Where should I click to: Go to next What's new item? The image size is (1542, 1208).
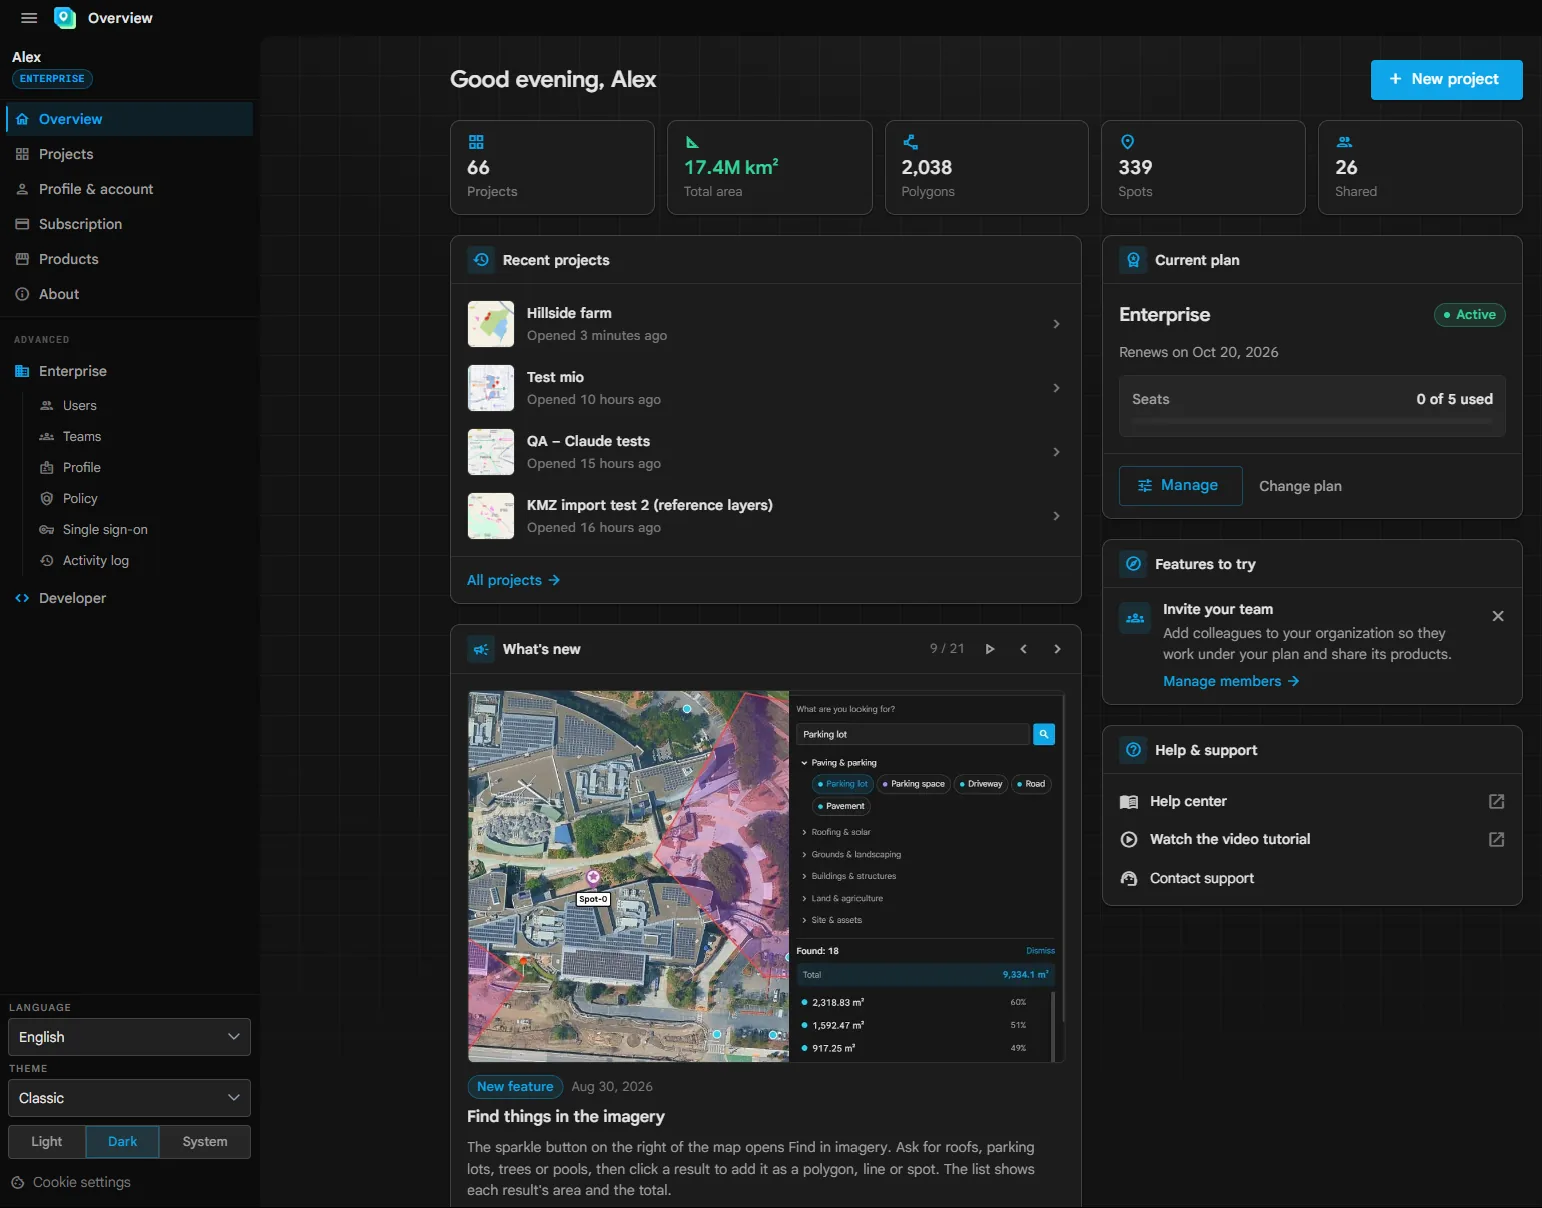1057,649
